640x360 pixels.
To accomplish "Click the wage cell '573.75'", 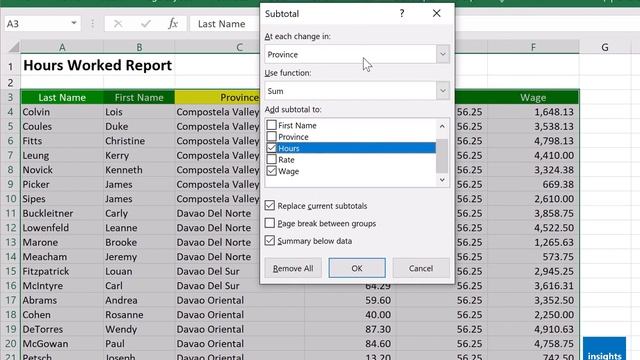I will 533,257.
